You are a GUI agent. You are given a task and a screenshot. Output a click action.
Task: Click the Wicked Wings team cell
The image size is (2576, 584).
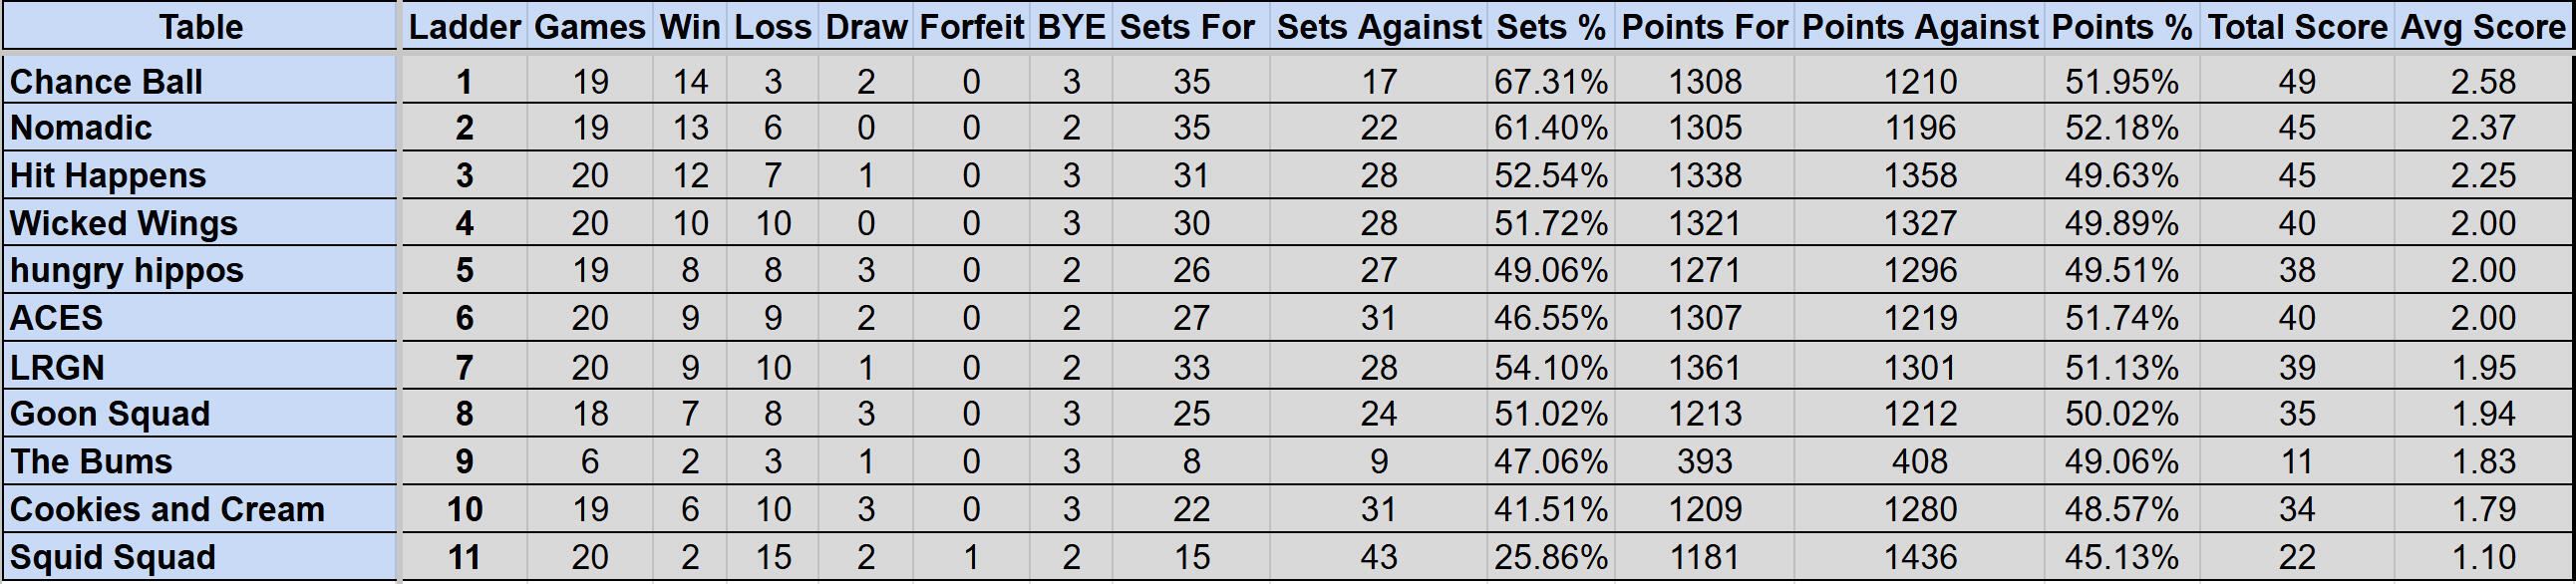pos(124,223)
